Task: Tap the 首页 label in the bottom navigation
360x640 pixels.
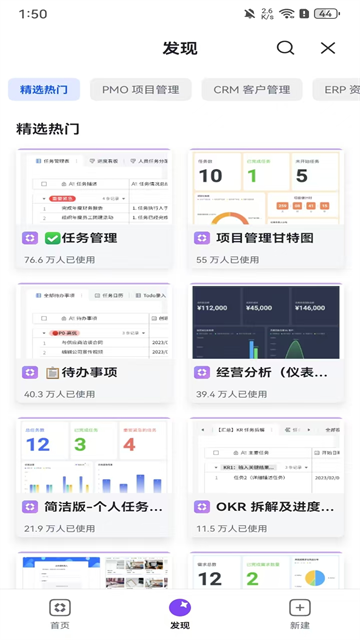Action: [60, 625]
